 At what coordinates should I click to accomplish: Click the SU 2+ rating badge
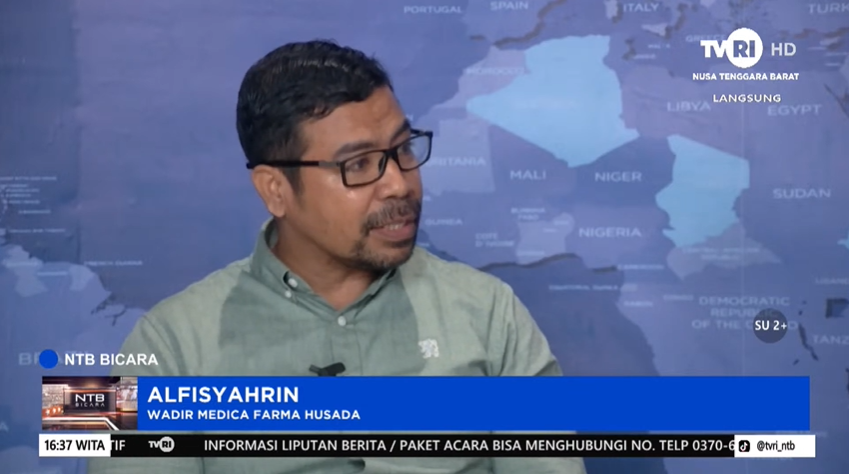[x=769, y=324]
